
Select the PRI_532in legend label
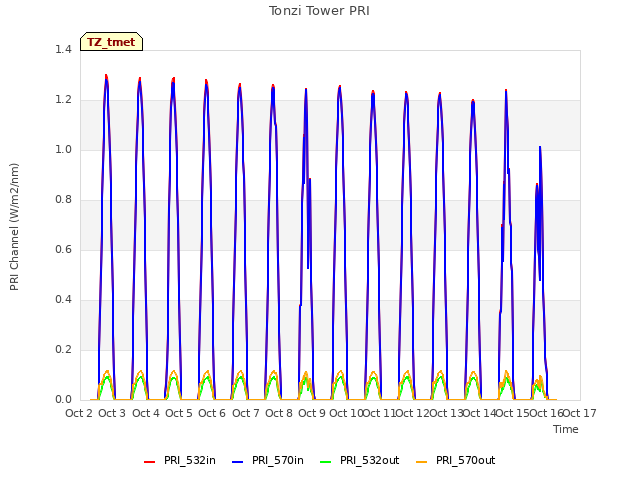(190, 461)
